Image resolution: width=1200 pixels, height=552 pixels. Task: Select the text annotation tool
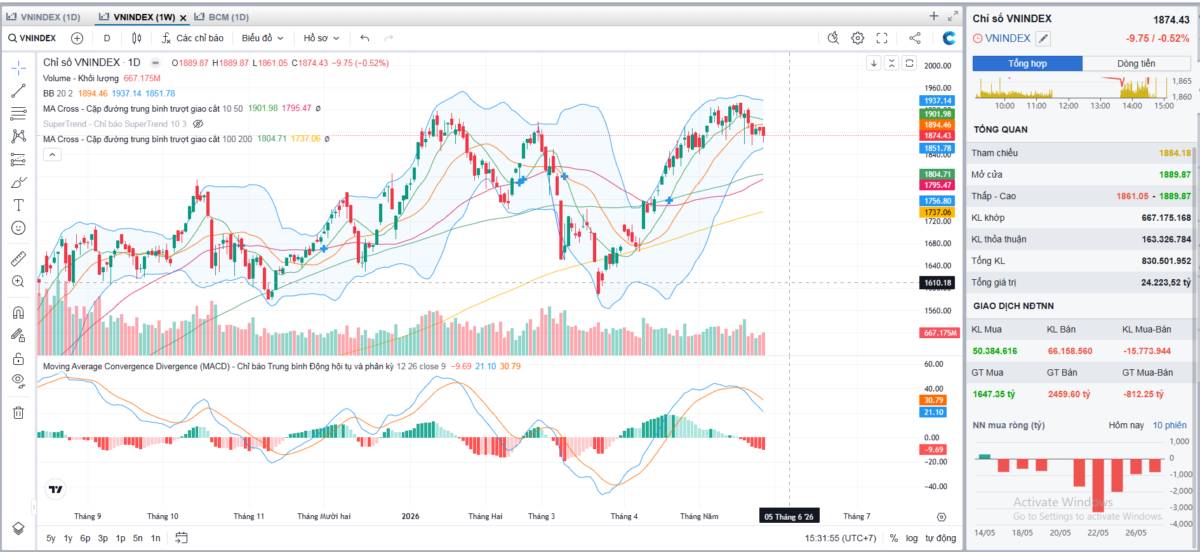click(18, 205)
